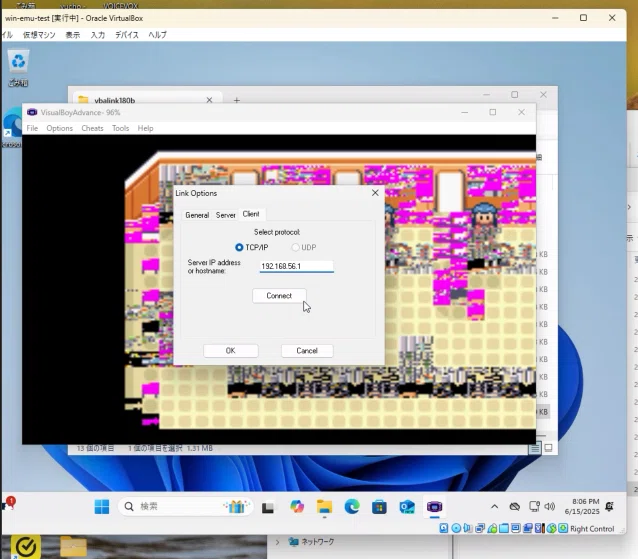Click VirtualBox USB status icon

click(x=492, y=528)
